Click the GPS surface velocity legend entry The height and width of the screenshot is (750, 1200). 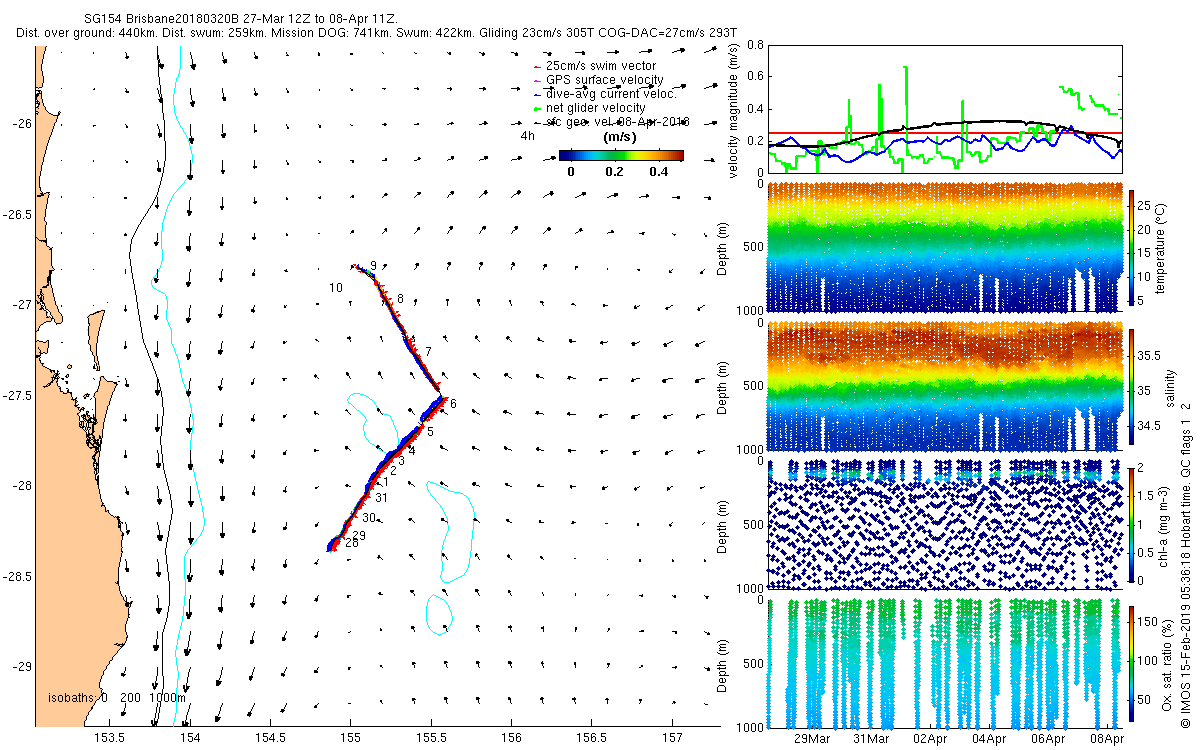click(599, 80)
